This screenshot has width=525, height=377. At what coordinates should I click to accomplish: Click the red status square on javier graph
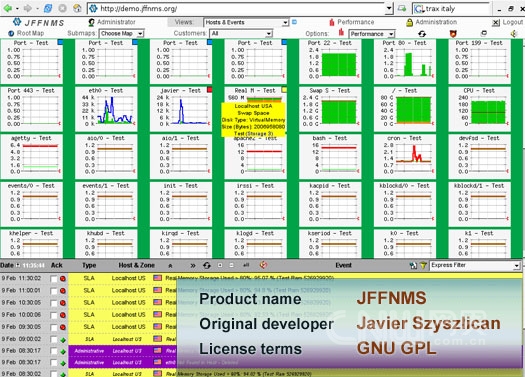point(210,89)
